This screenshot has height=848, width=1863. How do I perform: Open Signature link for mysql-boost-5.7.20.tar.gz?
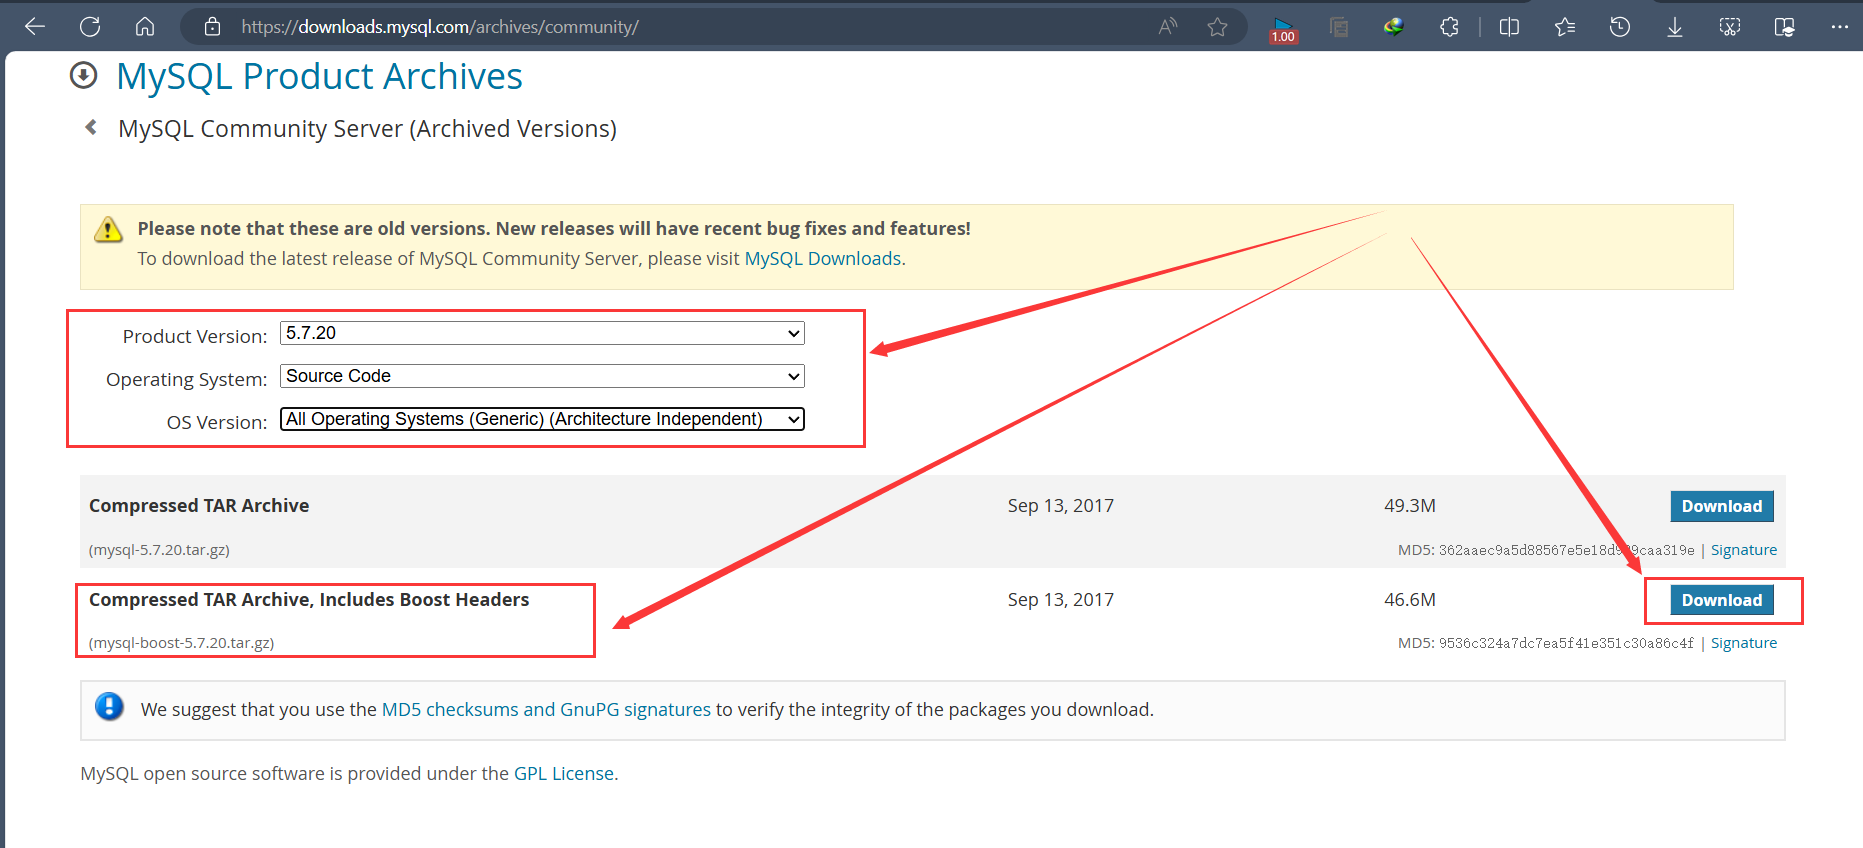(x=1744, y=643)
